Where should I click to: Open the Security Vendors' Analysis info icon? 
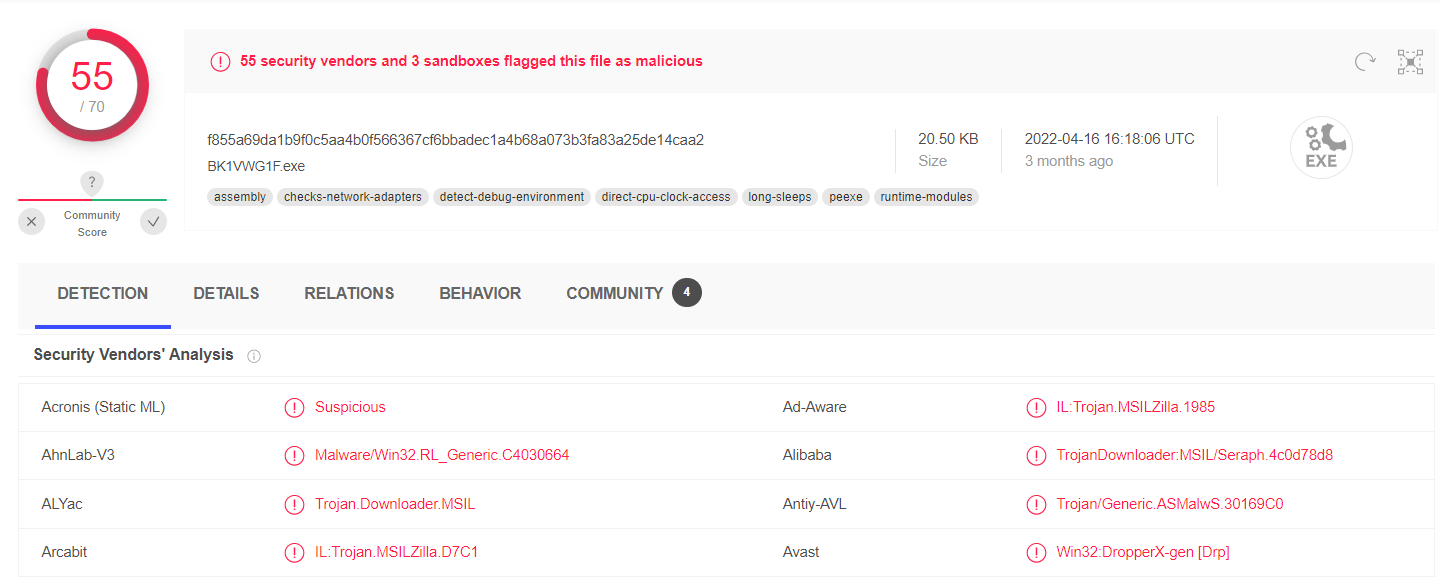254,355
